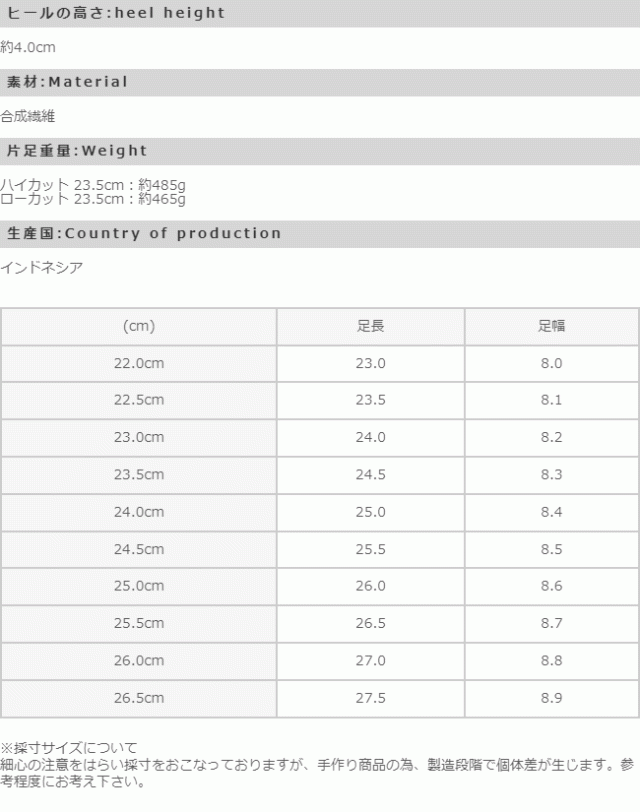This screenshot has height=812, width=640.
Task: Select the Weight section header
Action: coord(77,151)
